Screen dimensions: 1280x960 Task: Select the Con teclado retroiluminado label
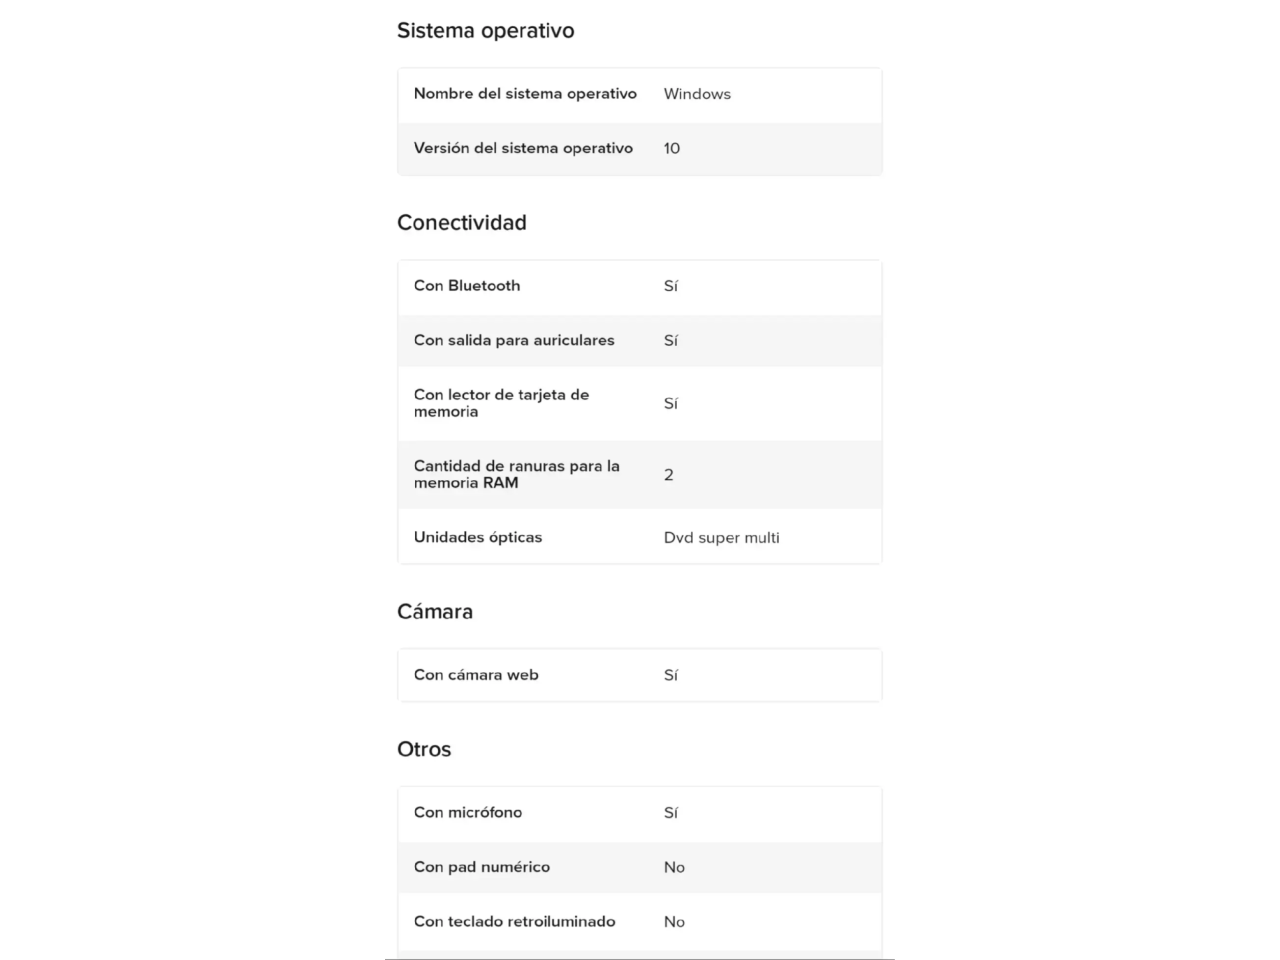514,922
